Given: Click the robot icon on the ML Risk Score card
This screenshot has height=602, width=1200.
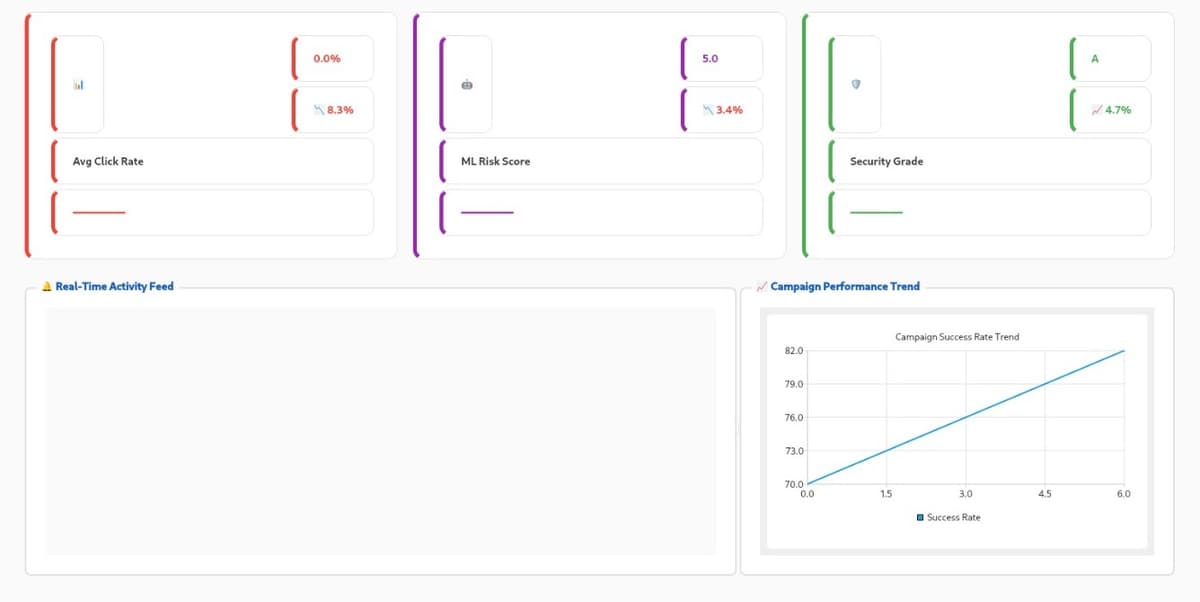Looking at the screenshot, I should click(x=466, y=84).
